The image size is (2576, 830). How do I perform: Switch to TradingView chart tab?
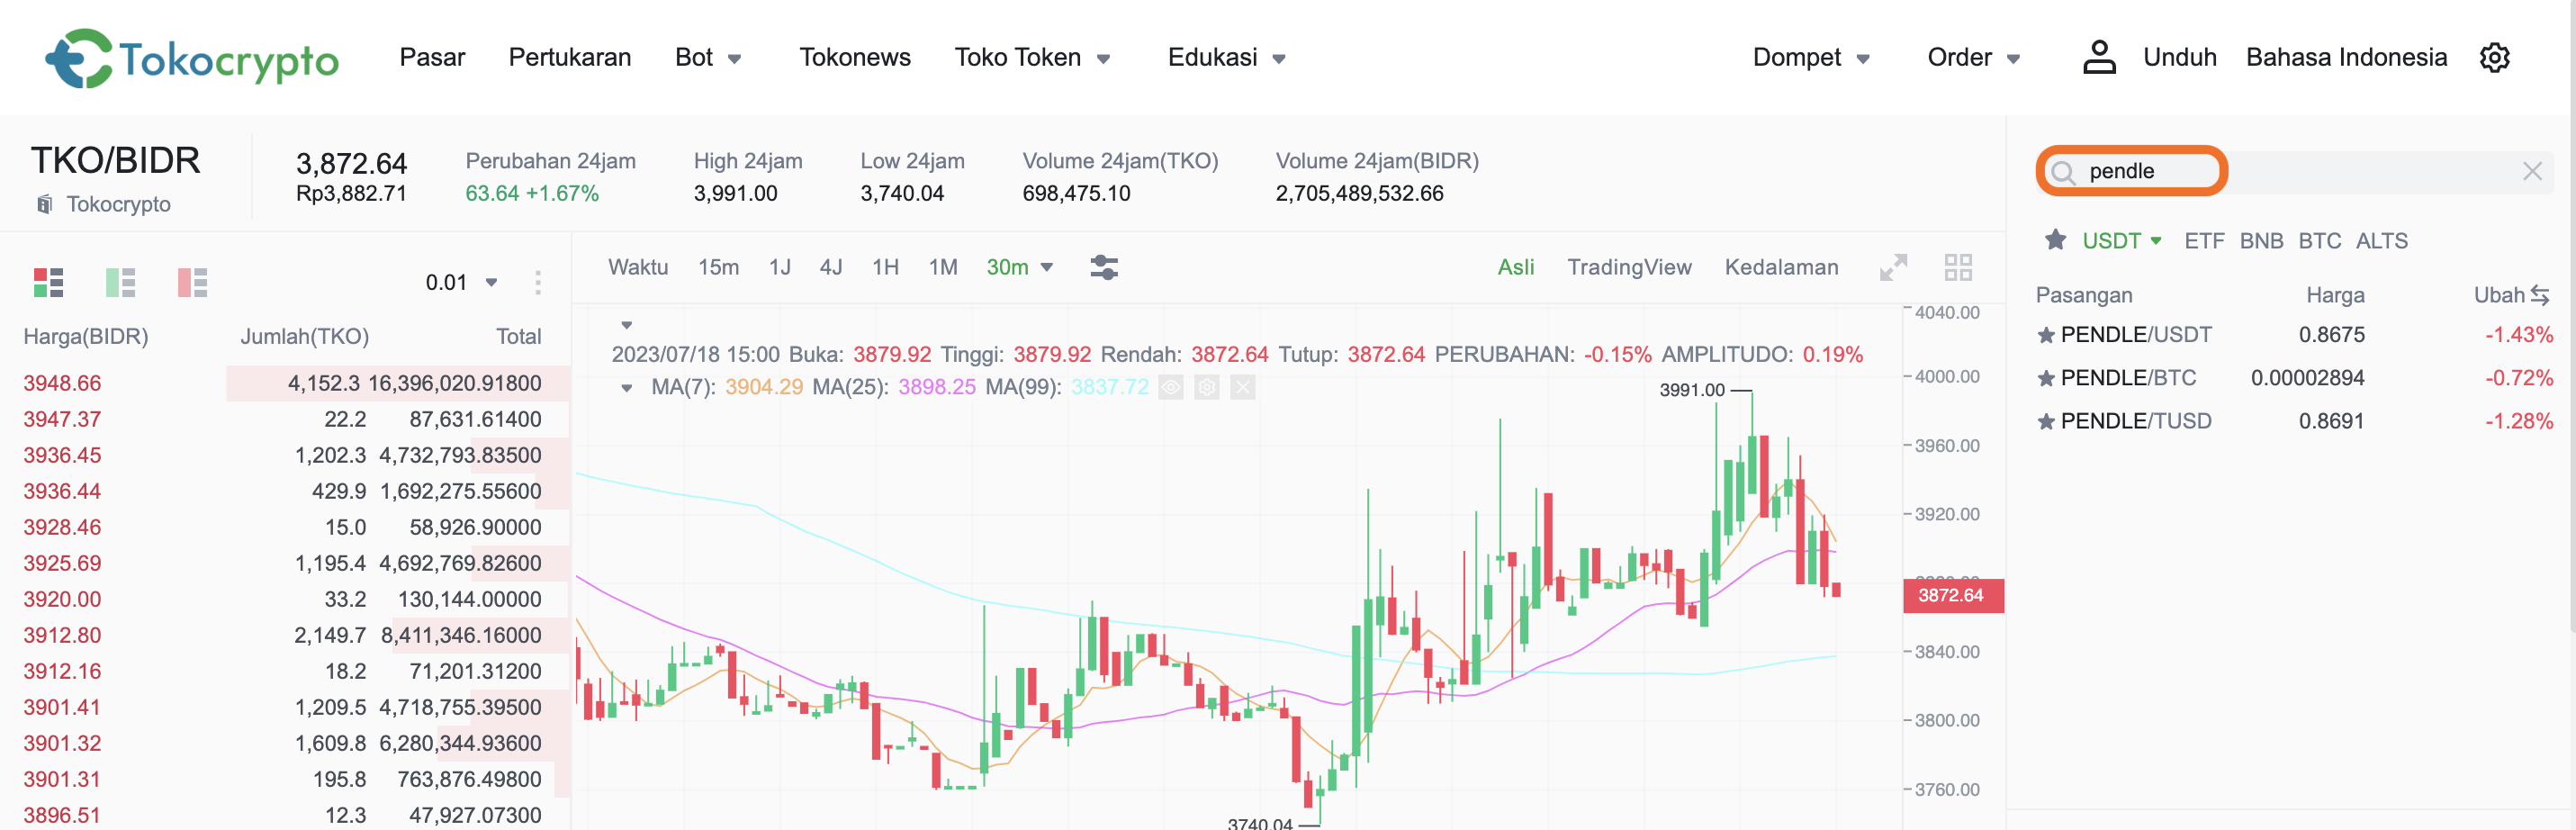(1628, 267)
